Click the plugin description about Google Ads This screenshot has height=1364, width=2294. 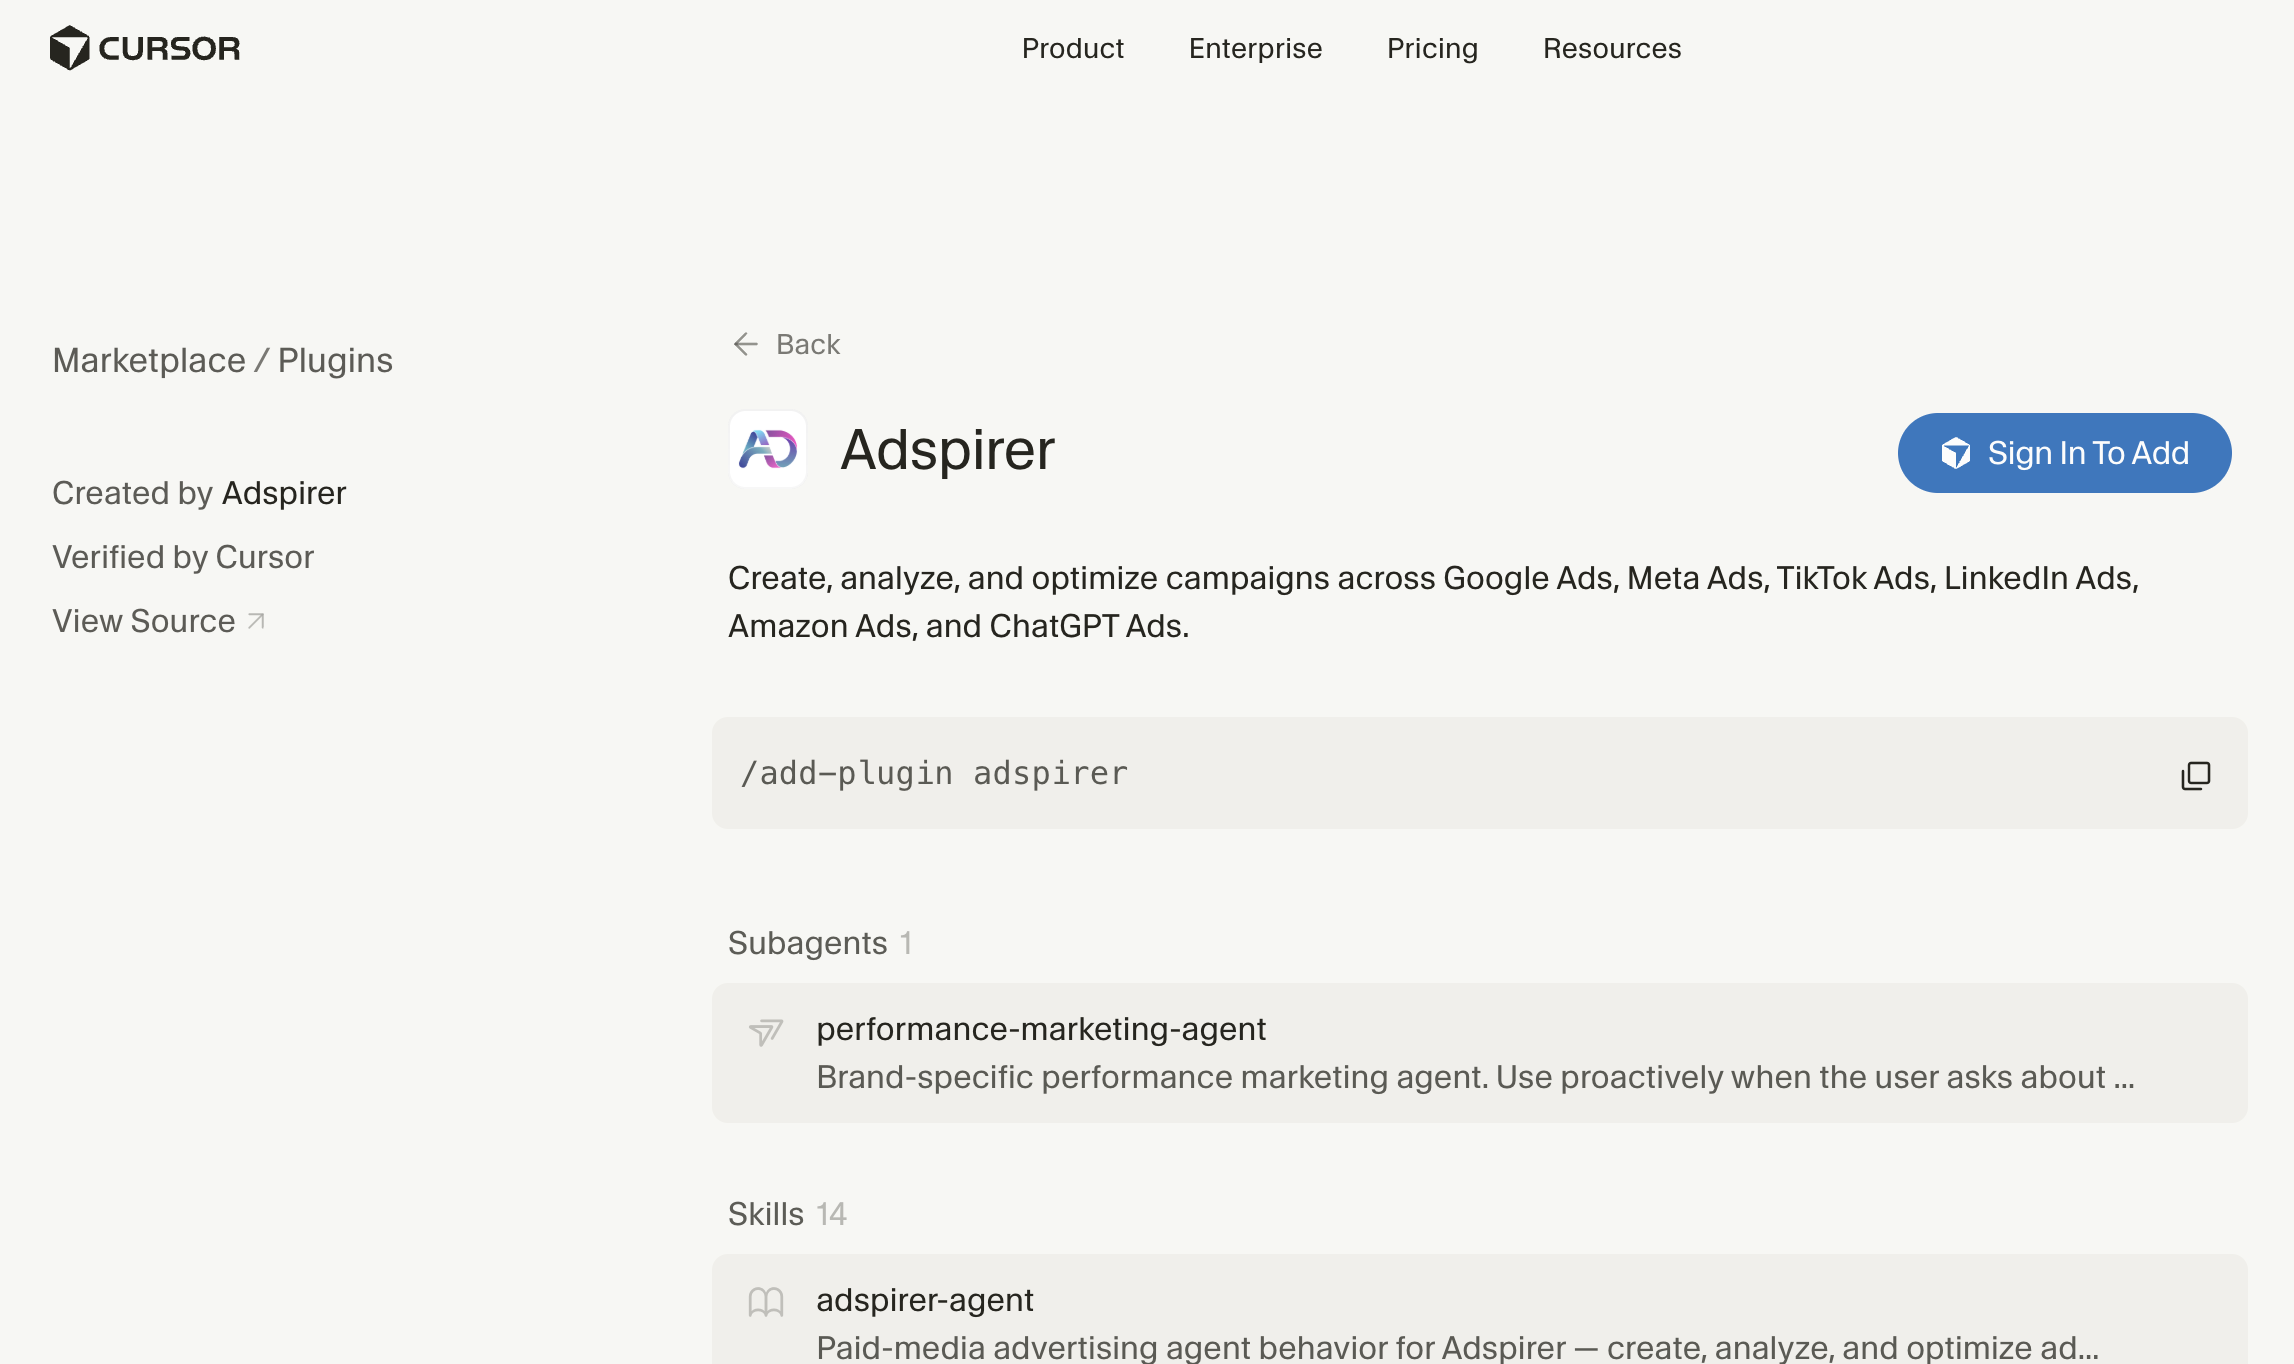tap(1433, 602)
